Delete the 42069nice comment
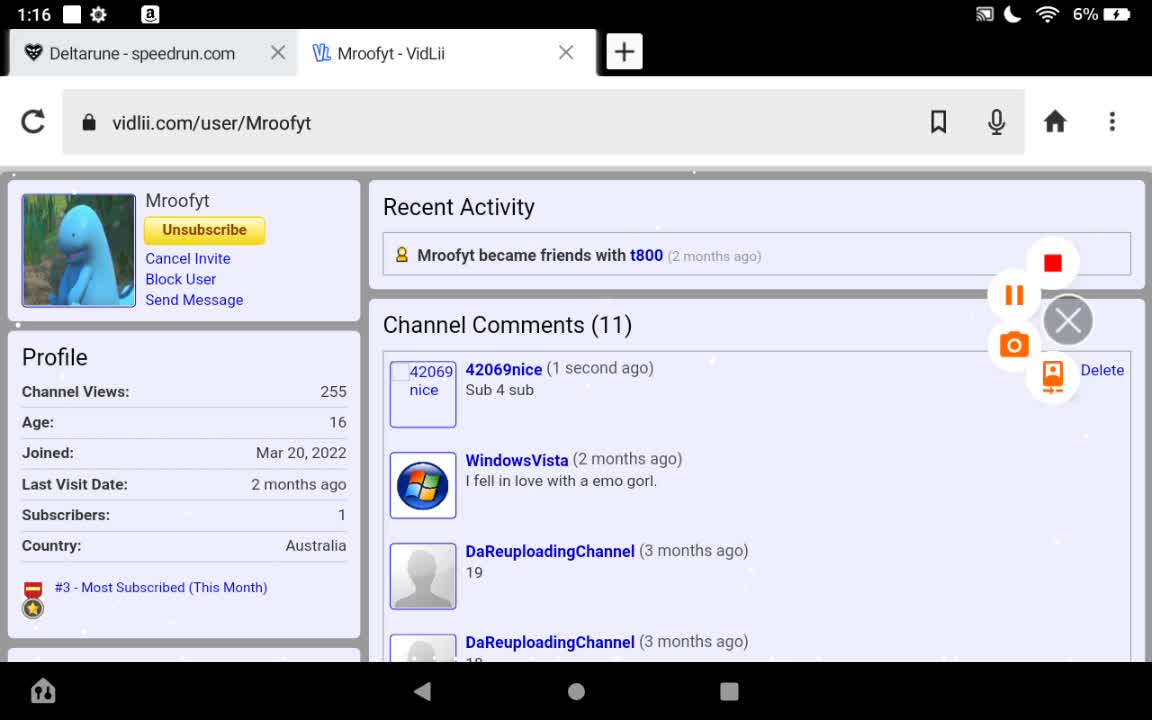 point(1101,370)
